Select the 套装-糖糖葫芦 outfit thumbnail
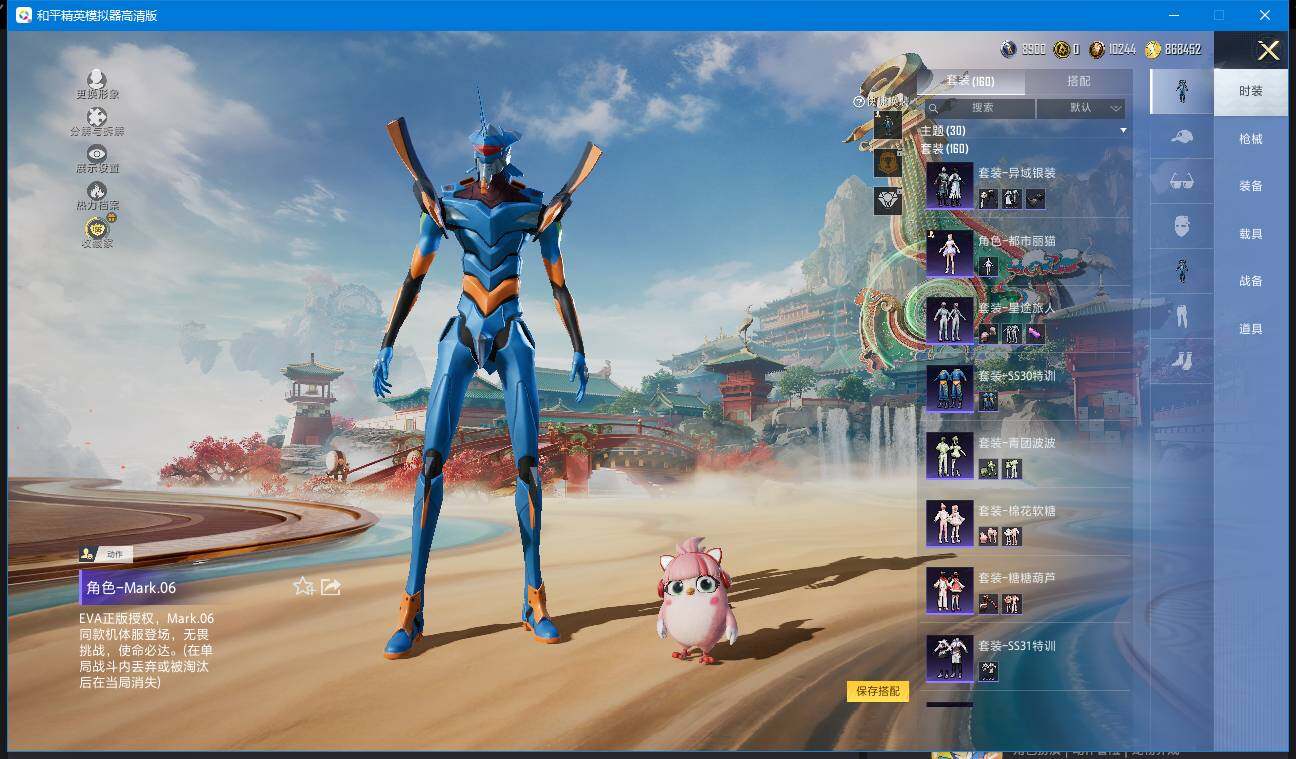Screen dimensions: 1296x759 [x=950, y=591]
